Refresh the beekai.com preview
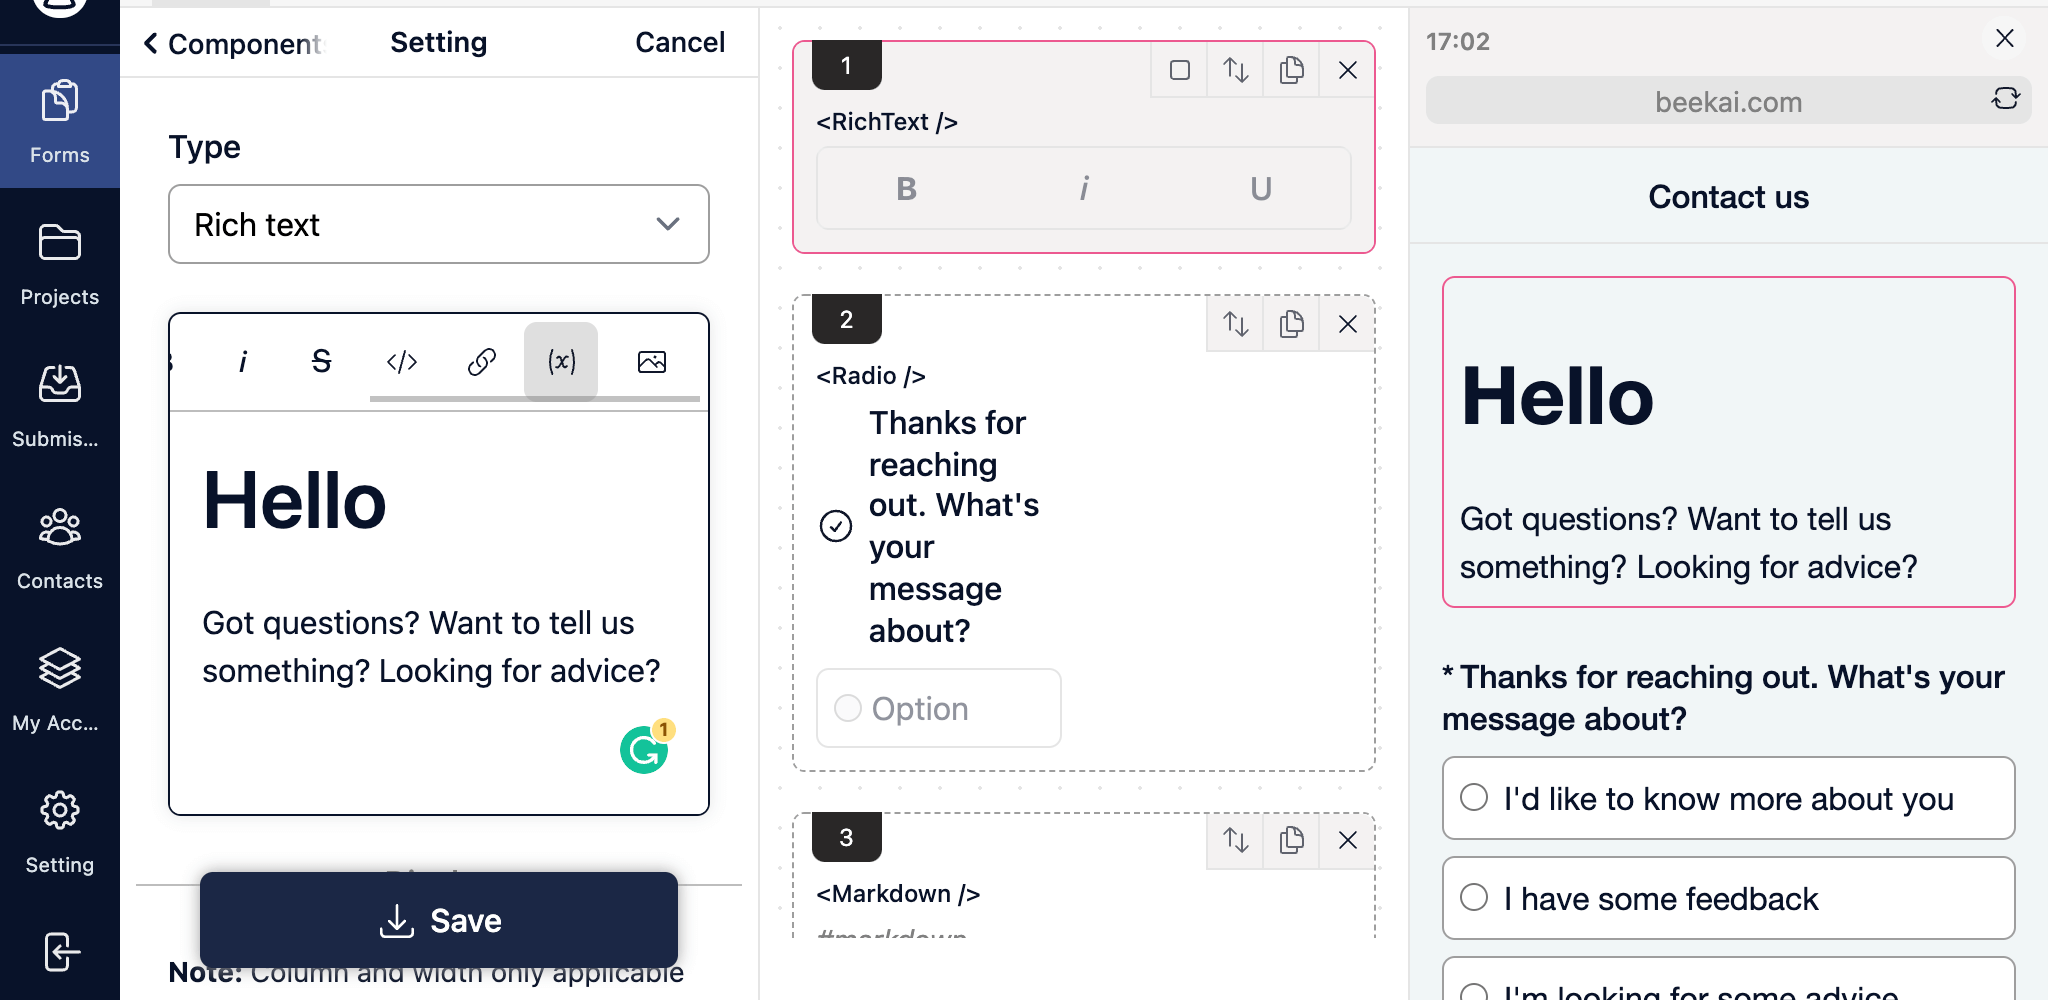 (x=2006, y=98)
